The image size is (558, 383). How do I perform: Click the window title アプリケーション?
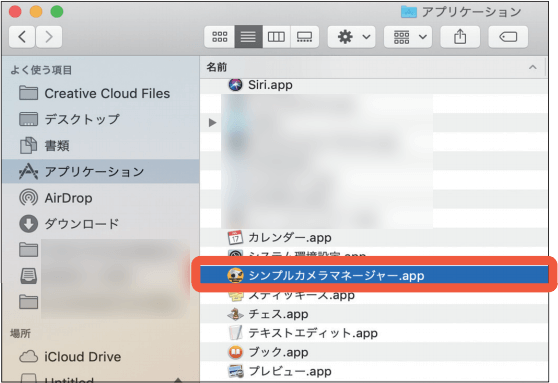click(471, 12)
